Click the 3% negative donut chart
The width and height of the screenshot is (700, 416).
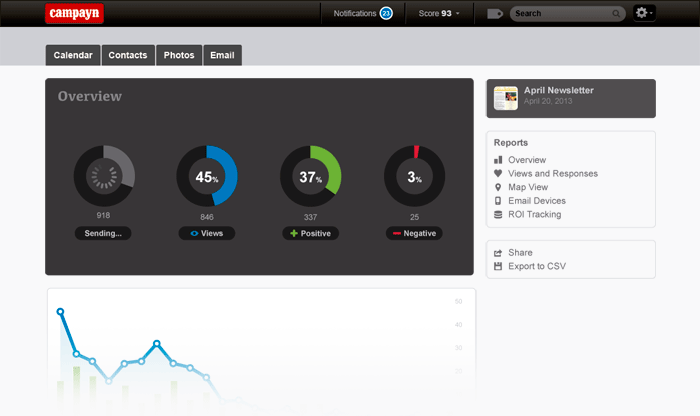414,176
